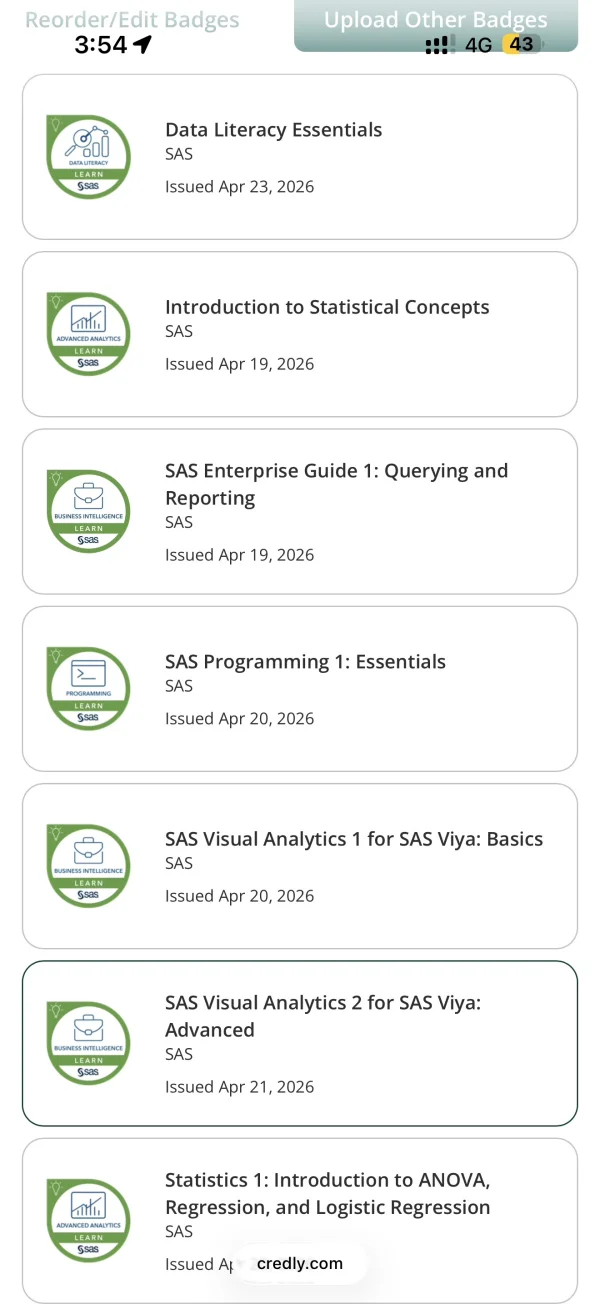This screenshot has width=600, height=1304.
Task: Click Reorder/Edit Badges
Action: point(132,20)
